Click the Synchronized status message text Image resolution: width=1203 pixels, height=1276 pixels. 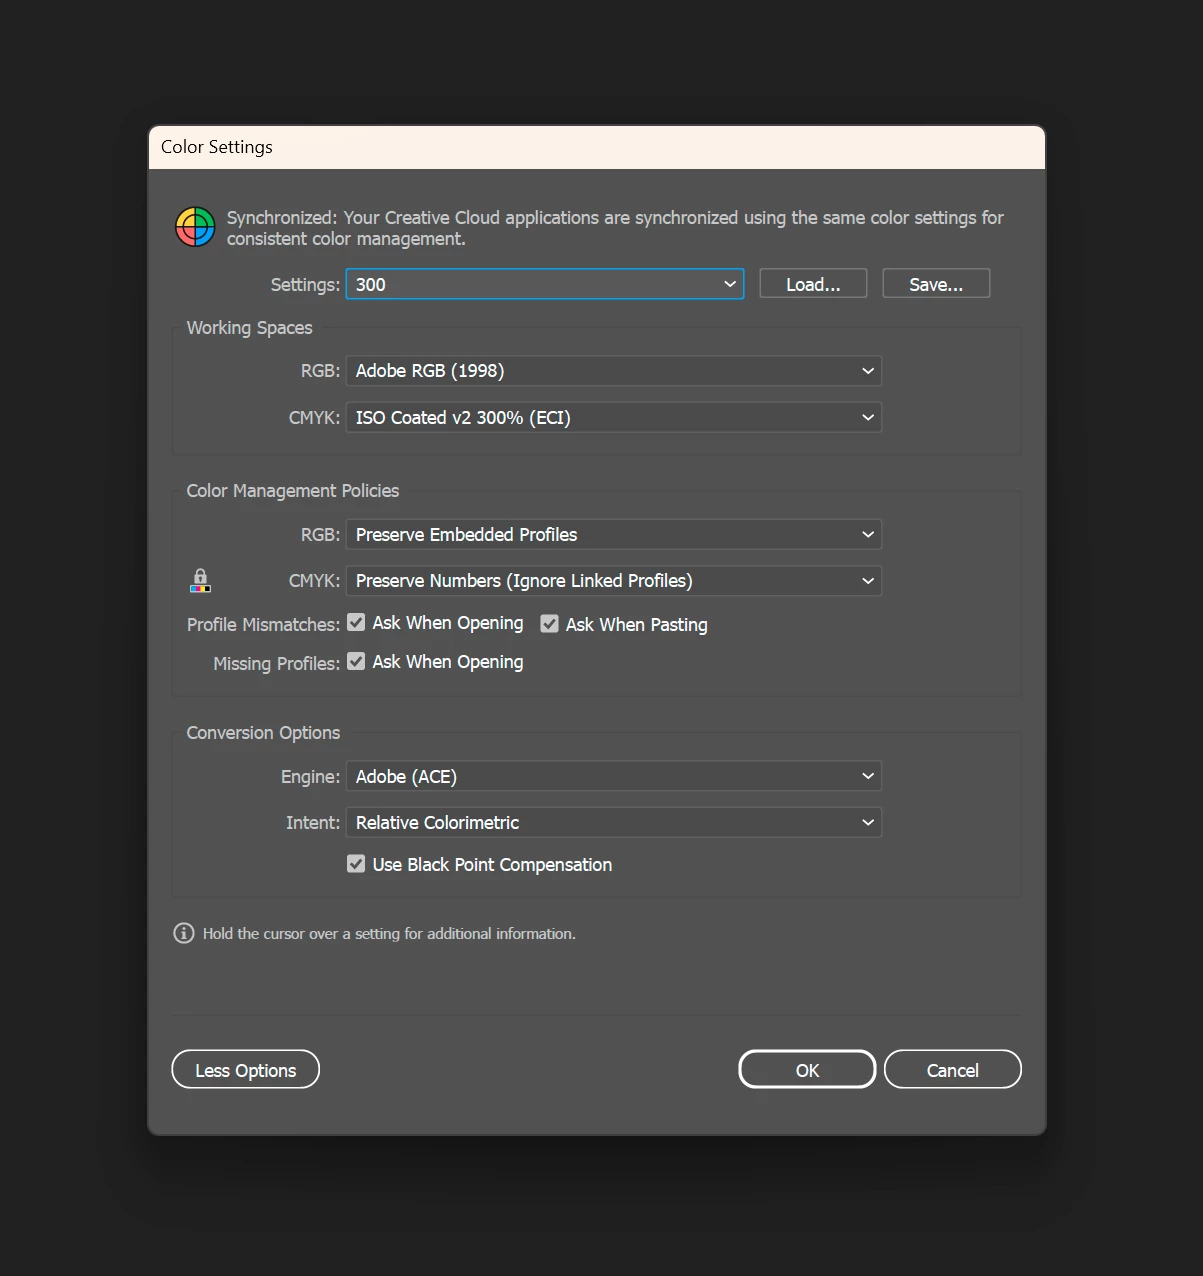coord(615,228)
